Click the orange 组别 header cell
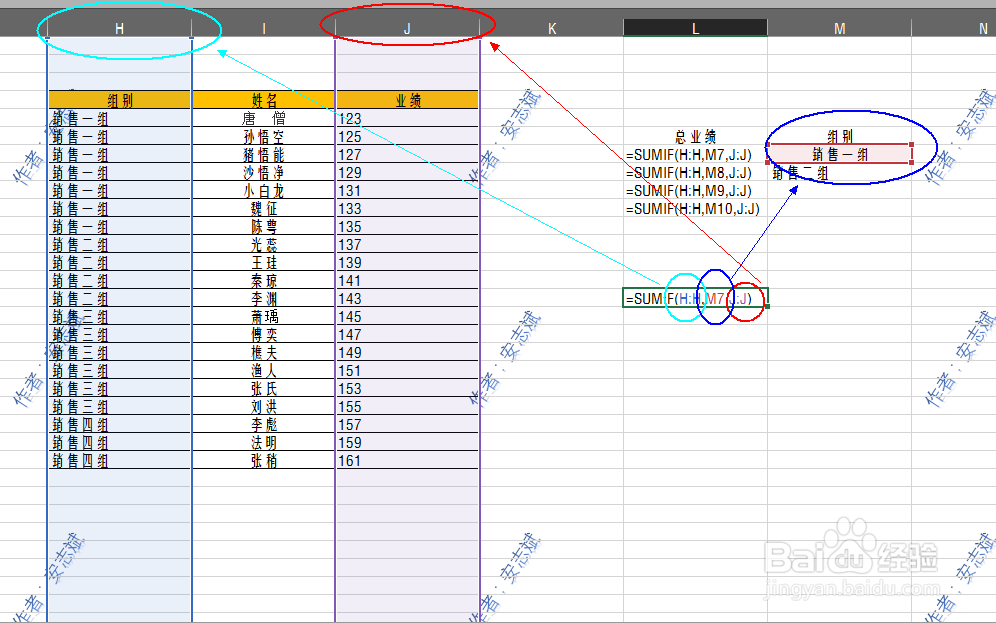 (119, 99)
